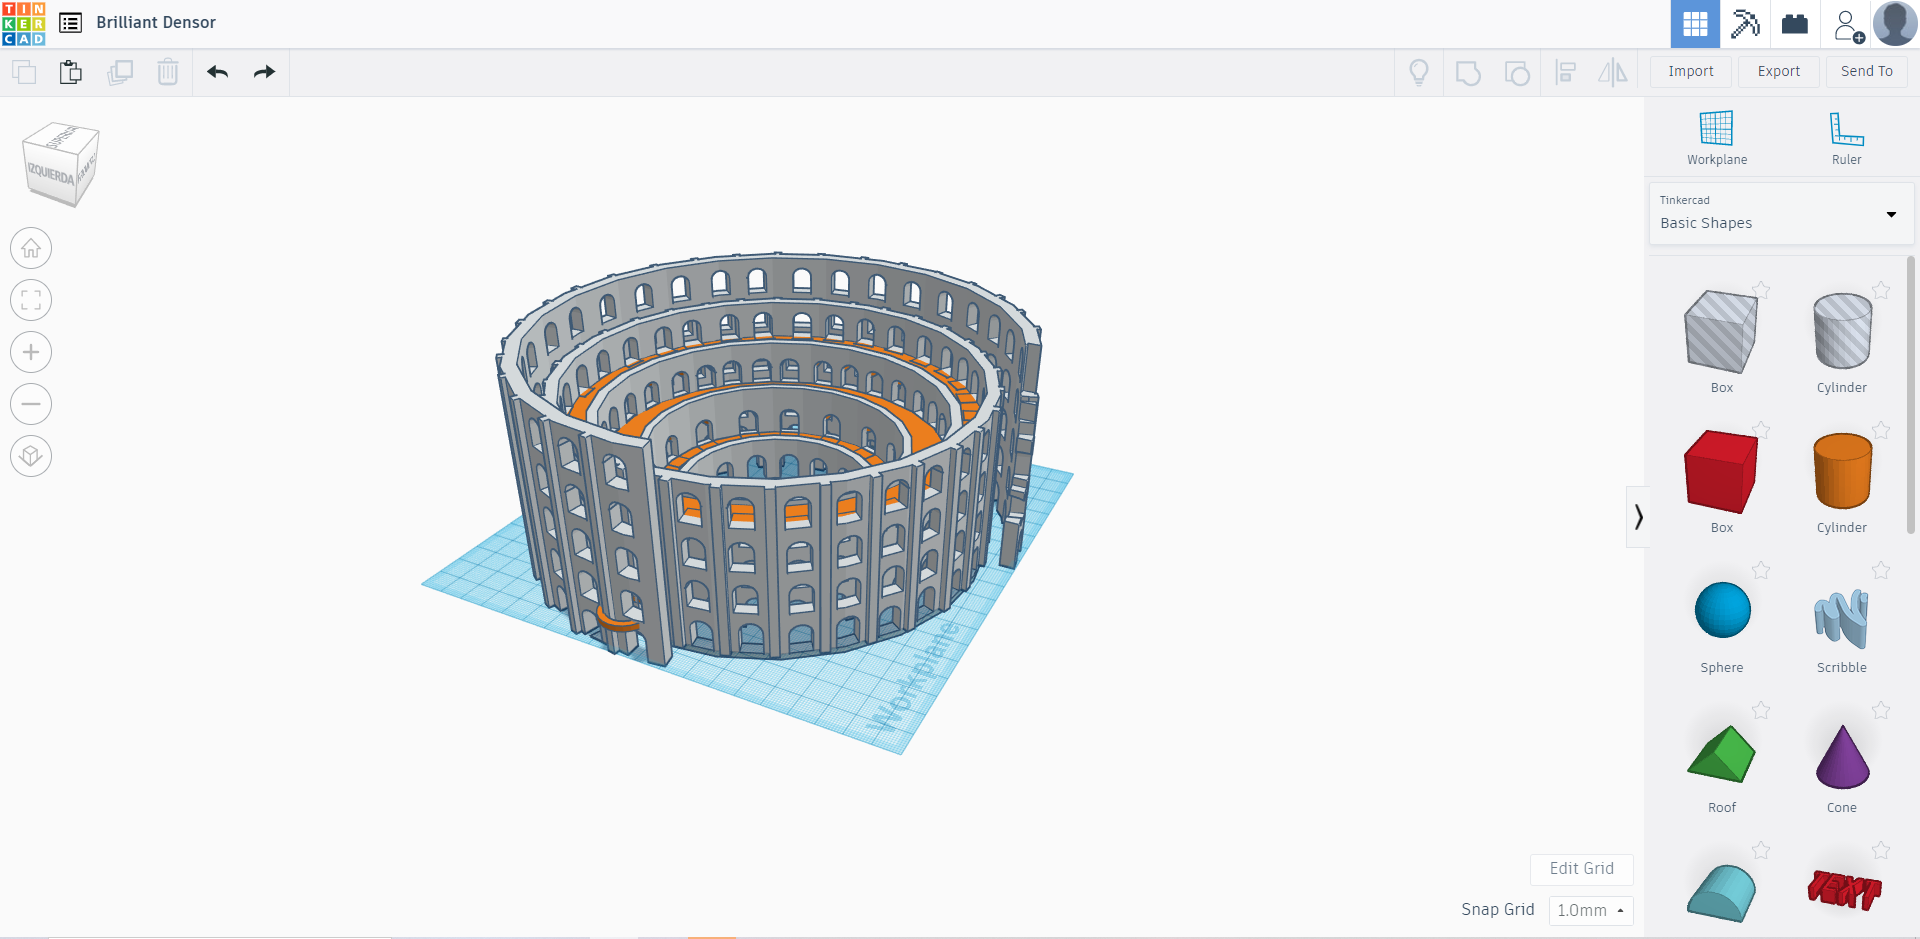Open the Basic Shapes category dropdown

(1781, 213)
